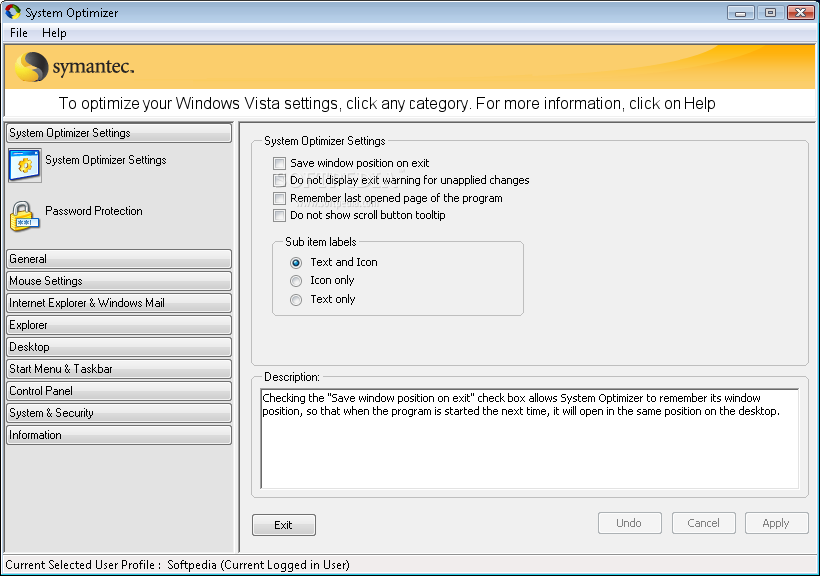The width and height of the screenshot is (820, 576).
Task: Click inside the Description text box
Action: tap(529, 438)
